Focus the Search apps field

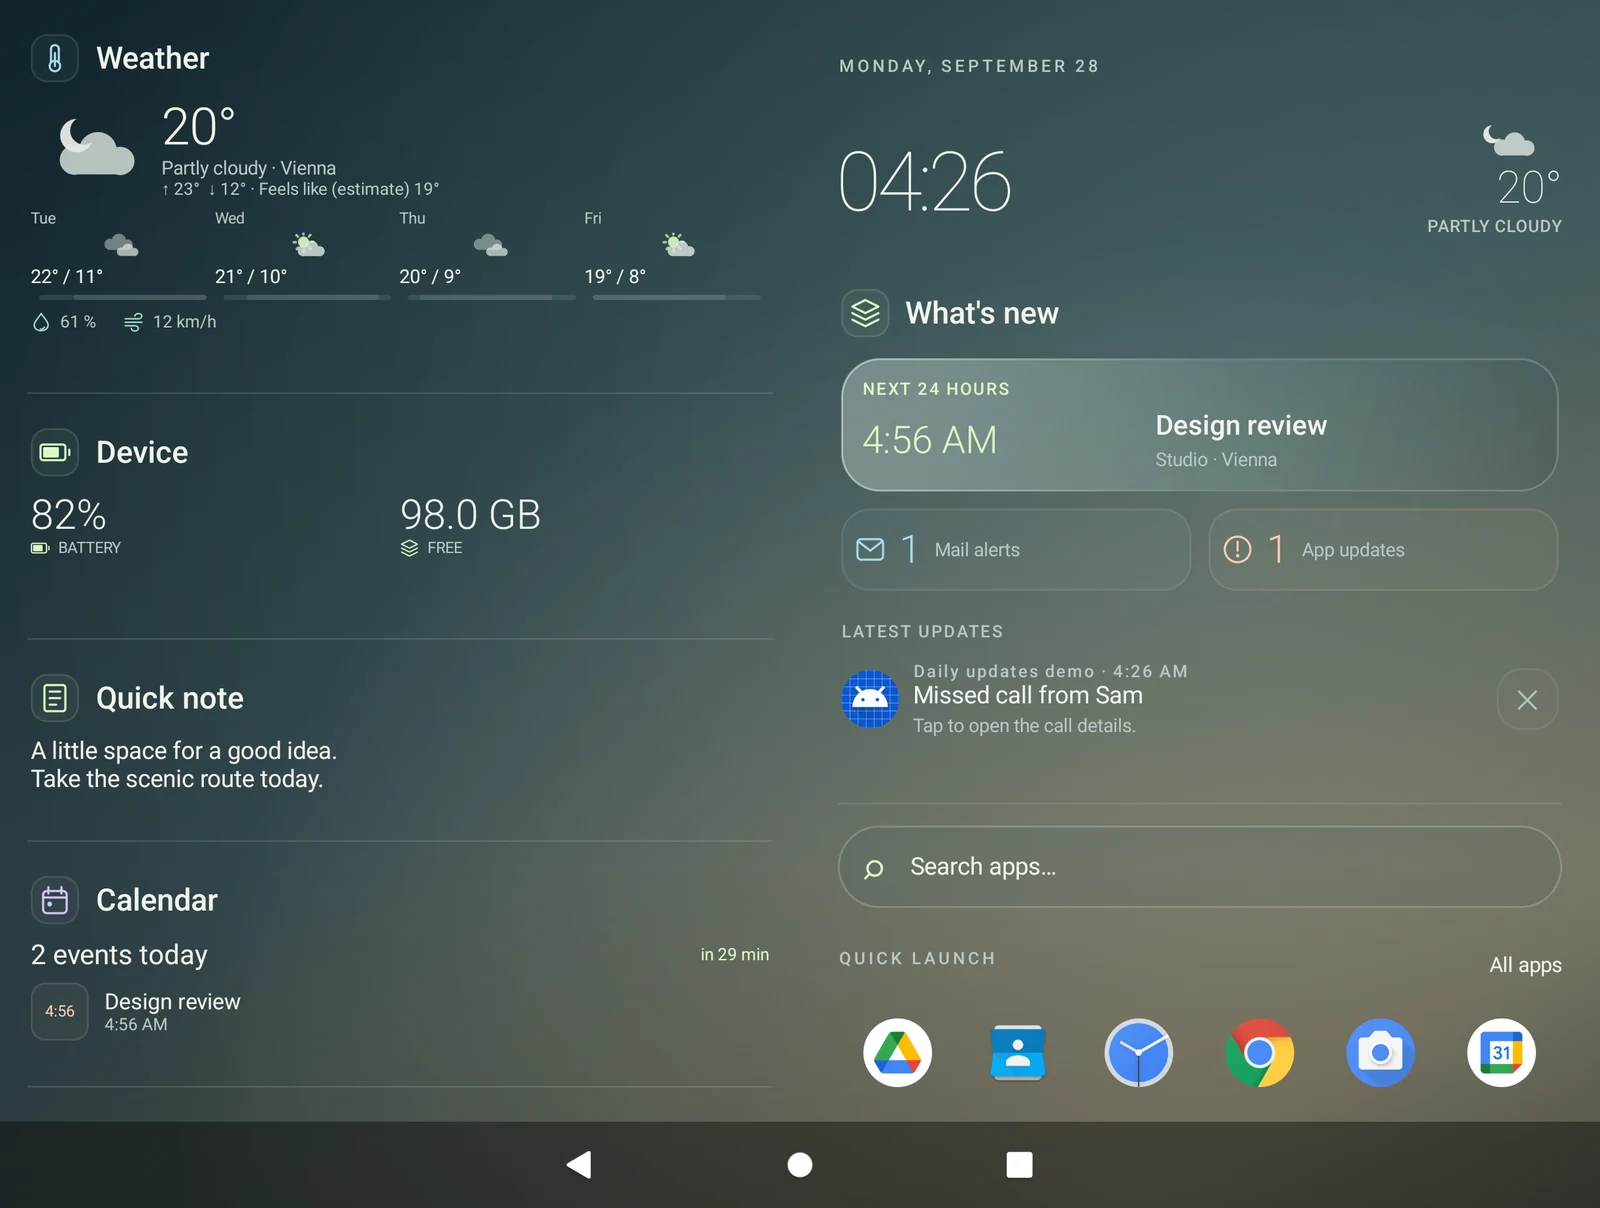1200,867
